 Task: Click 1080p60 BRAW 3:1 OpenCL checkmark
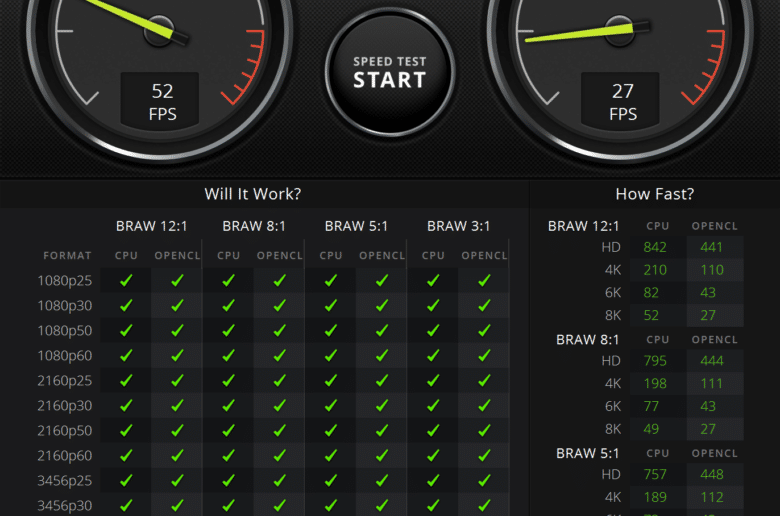click(485, 355)
